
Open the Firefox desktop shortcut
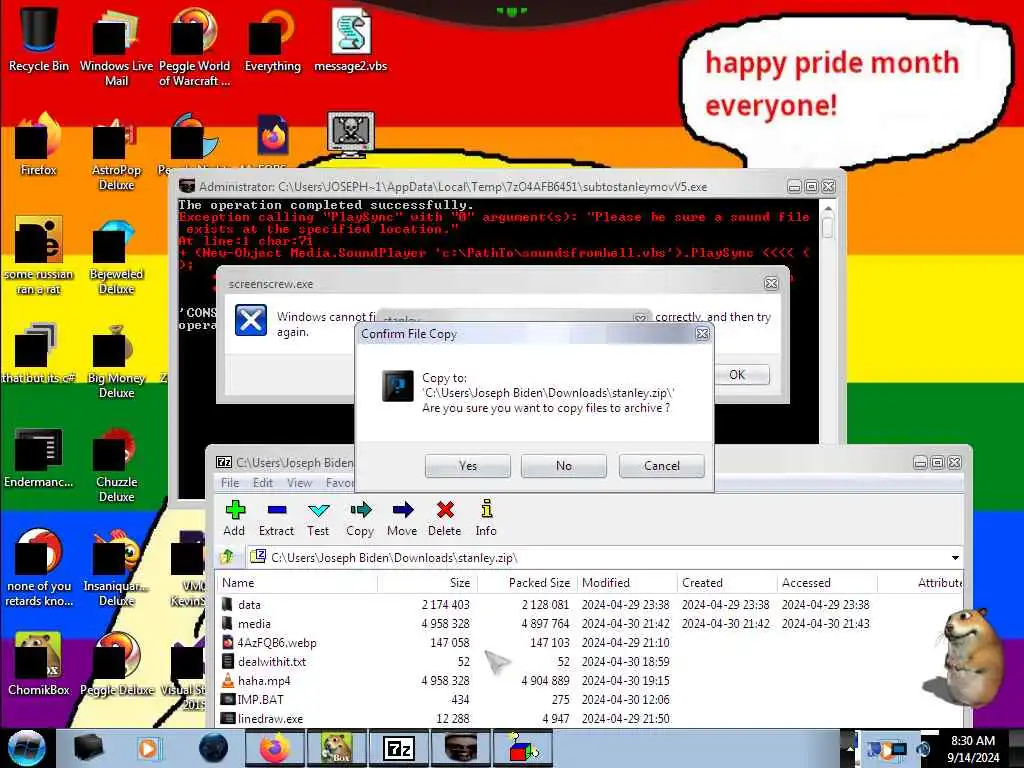pyautogui.click(x=39, y=144)
